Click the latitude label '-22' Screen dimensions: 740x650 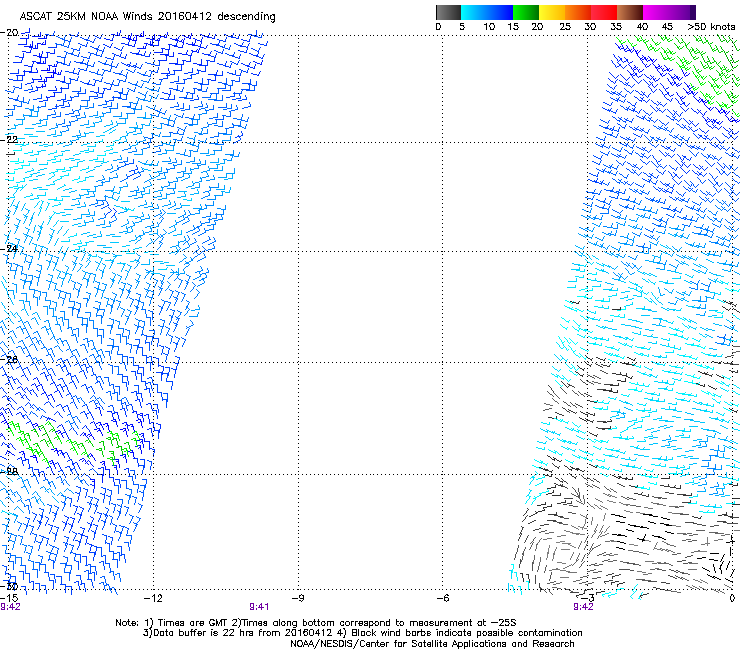(9, 140)
